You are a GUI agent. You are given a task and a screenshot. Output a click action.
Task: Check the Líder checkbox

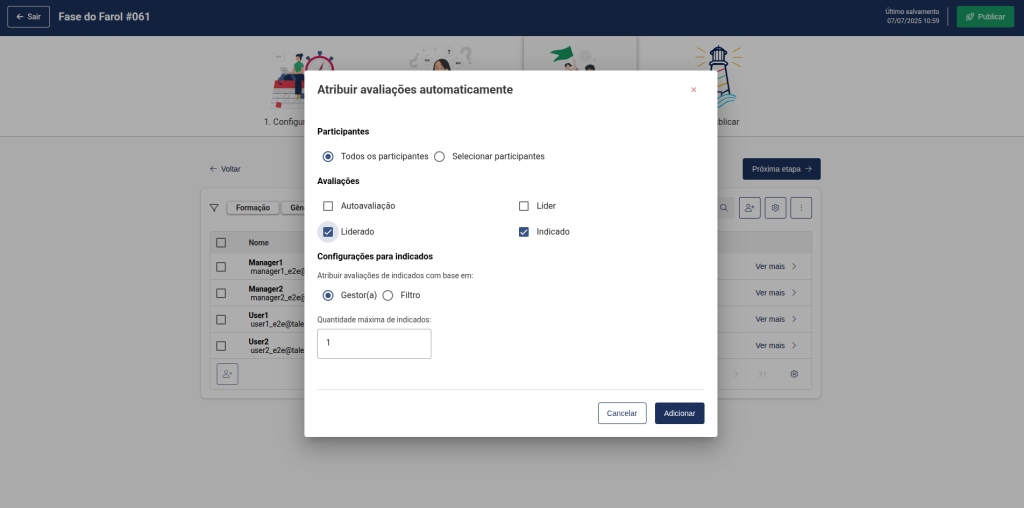tap(523, 206)
